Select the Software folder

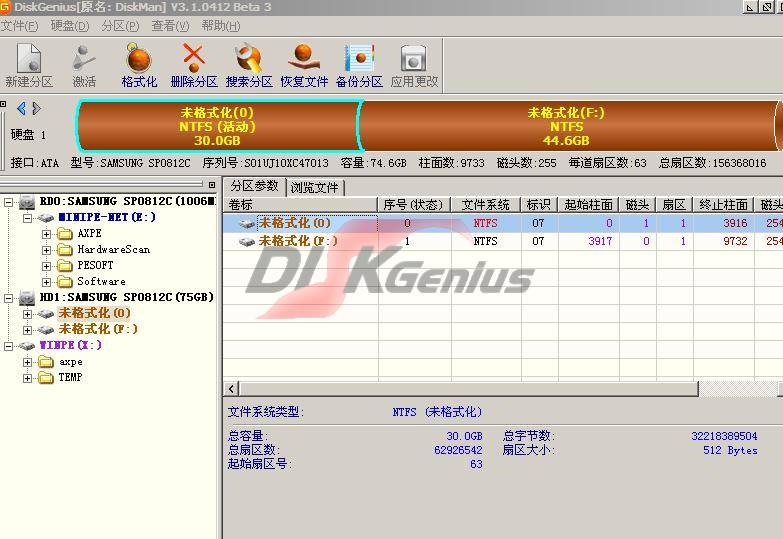click(x=101, y=281)
